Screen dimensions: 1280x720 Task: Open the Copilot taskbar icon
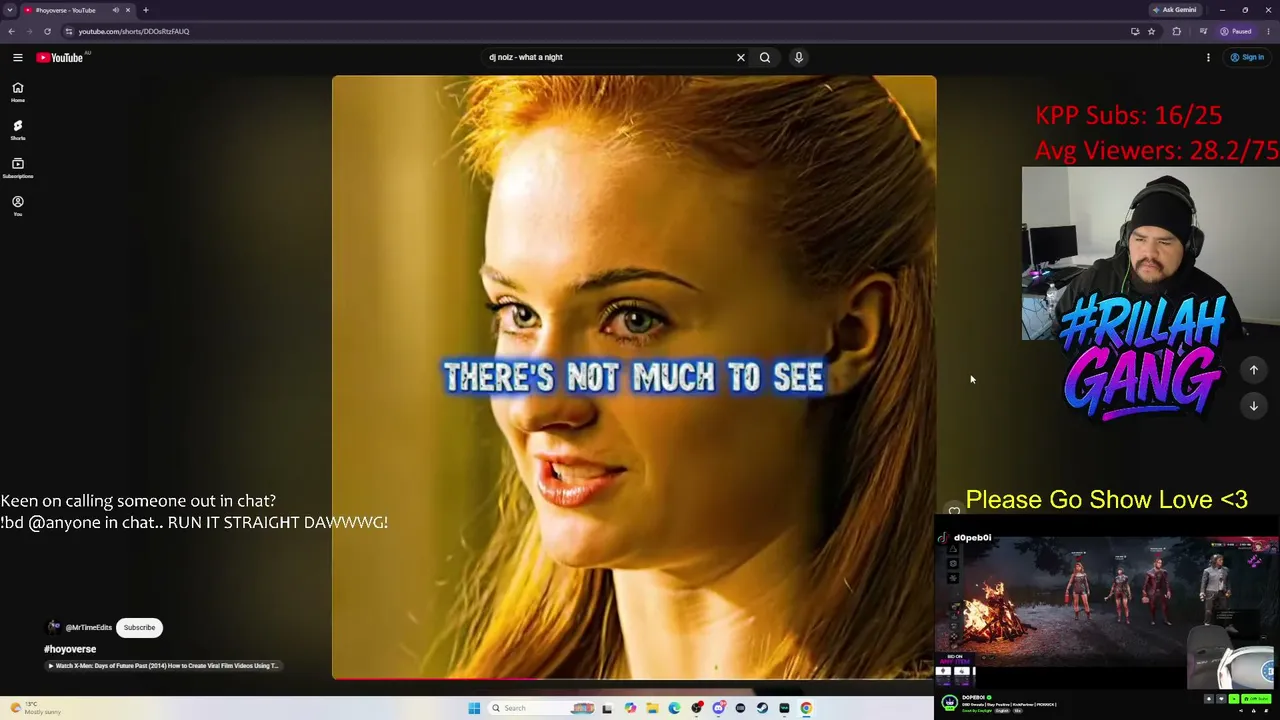[630, 708]
